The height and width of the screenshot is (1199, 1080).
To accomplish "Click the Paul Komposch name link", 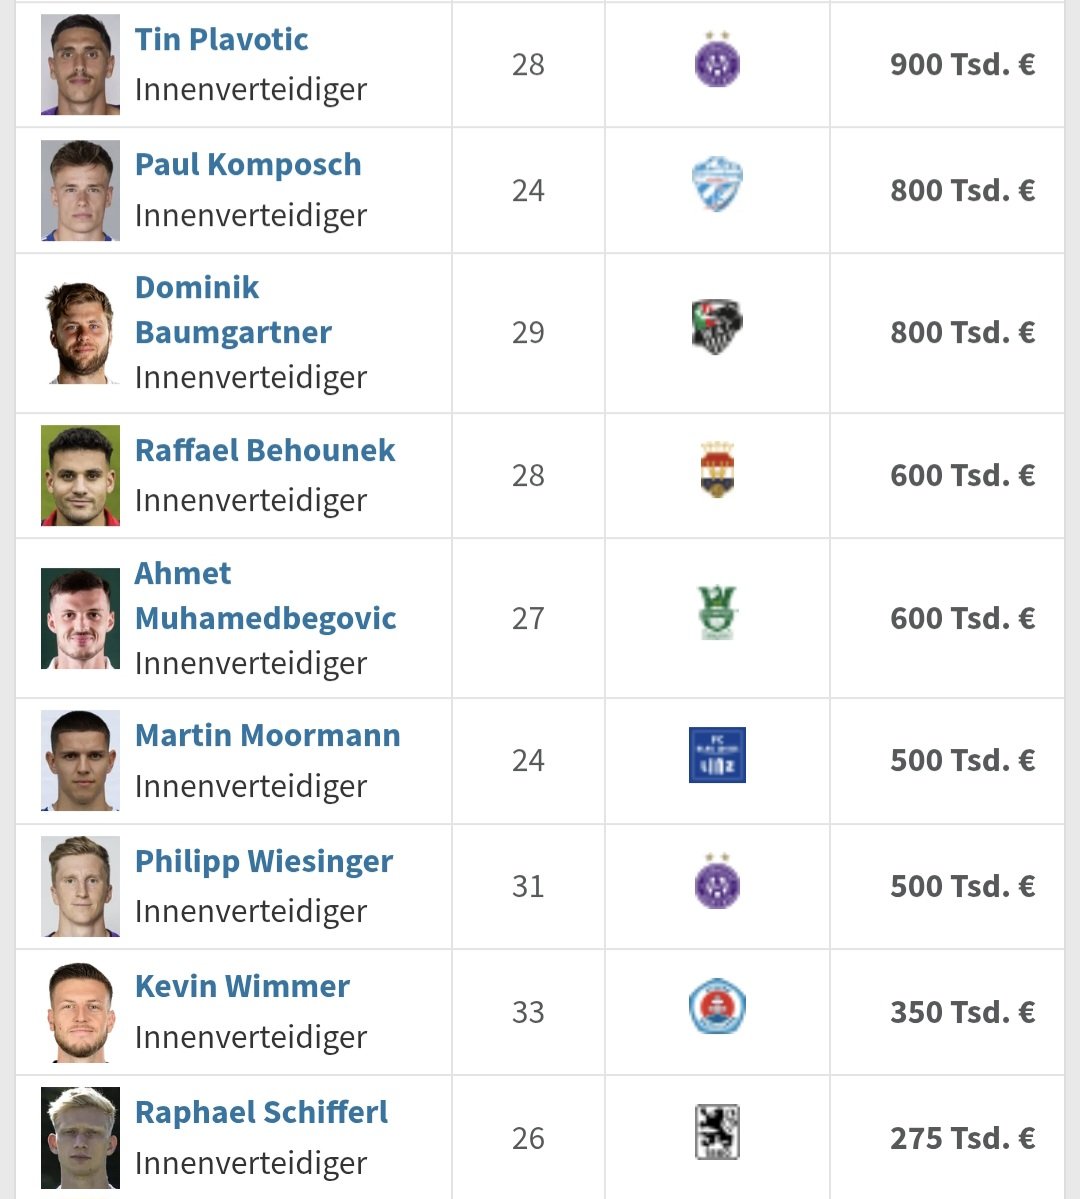I will pyautogui.click(x=248, y=165).
